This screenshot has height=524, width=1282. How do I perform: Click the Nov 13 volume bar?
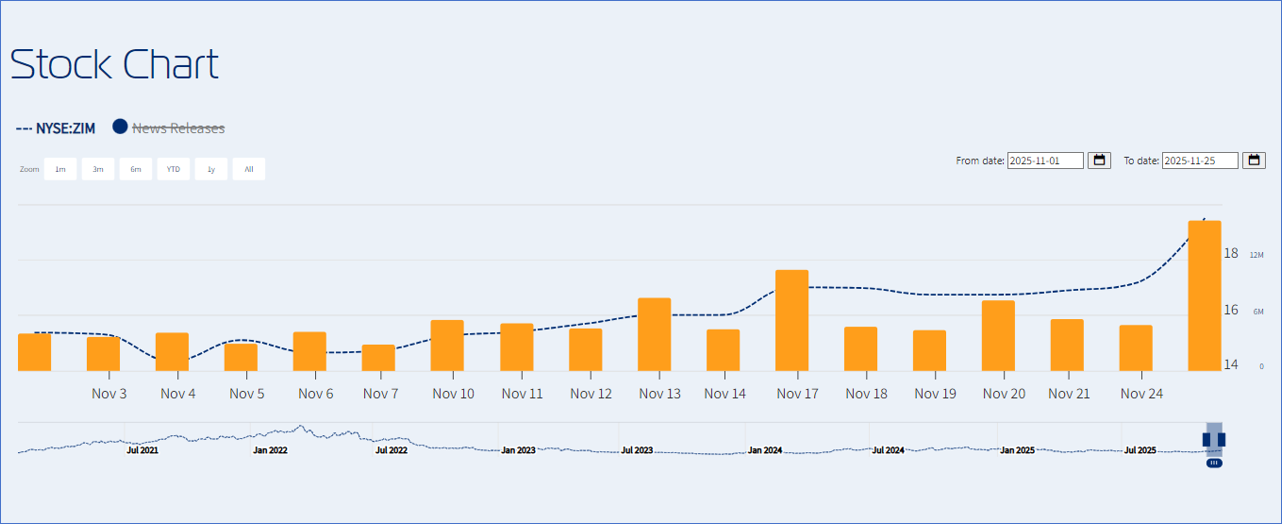[654, 334]
